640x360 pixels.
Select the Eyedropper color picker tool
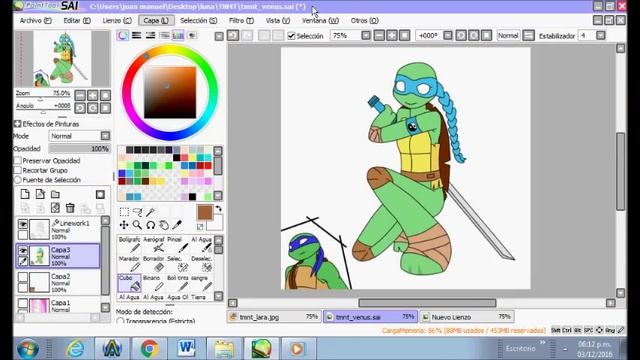(177, 225)
